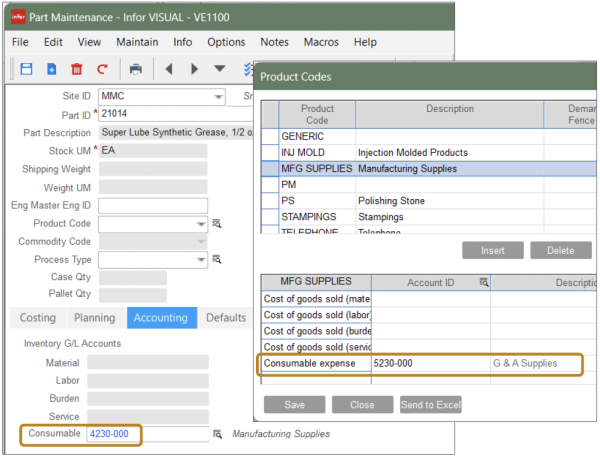
Task: Select the PS product code row
Action: click(x=429, y=201)
